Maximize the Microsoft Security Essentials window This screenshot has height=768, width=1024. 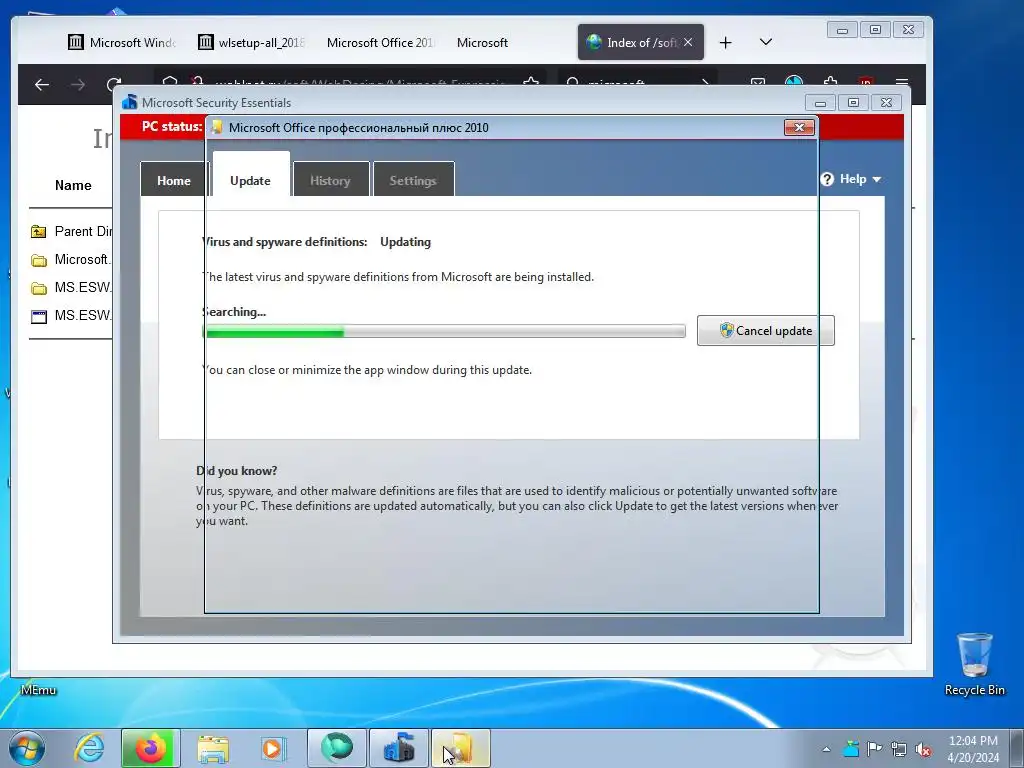[x=853, y=103]
